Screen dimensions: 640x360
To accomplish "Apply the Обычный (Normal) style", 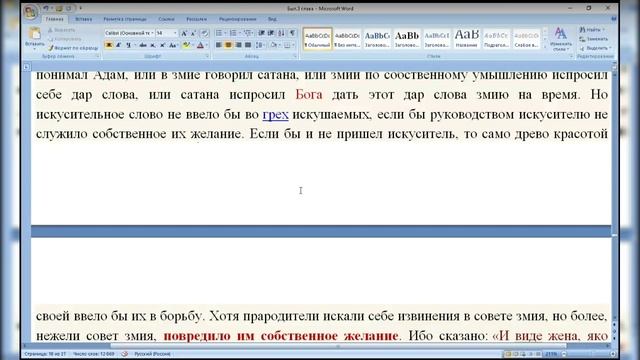I will tap(317, 39).
